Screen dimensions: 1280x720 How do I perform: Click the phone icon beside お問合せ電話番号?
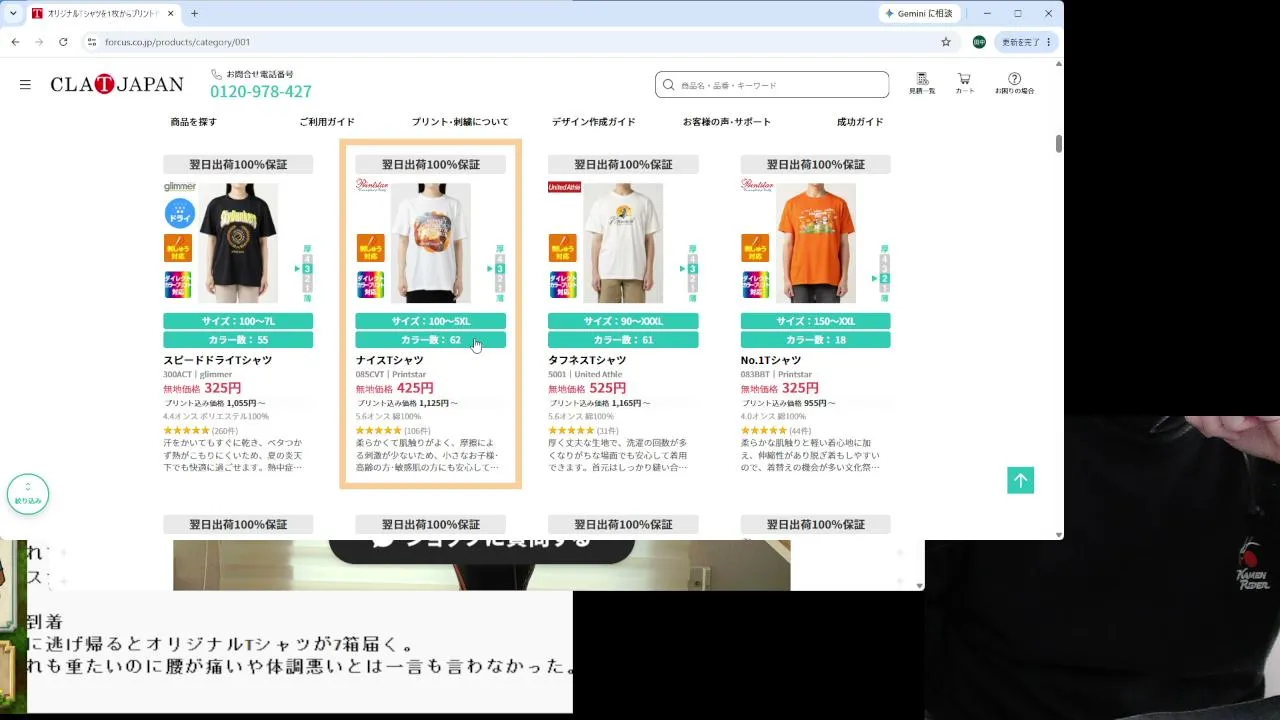point(216,74)
